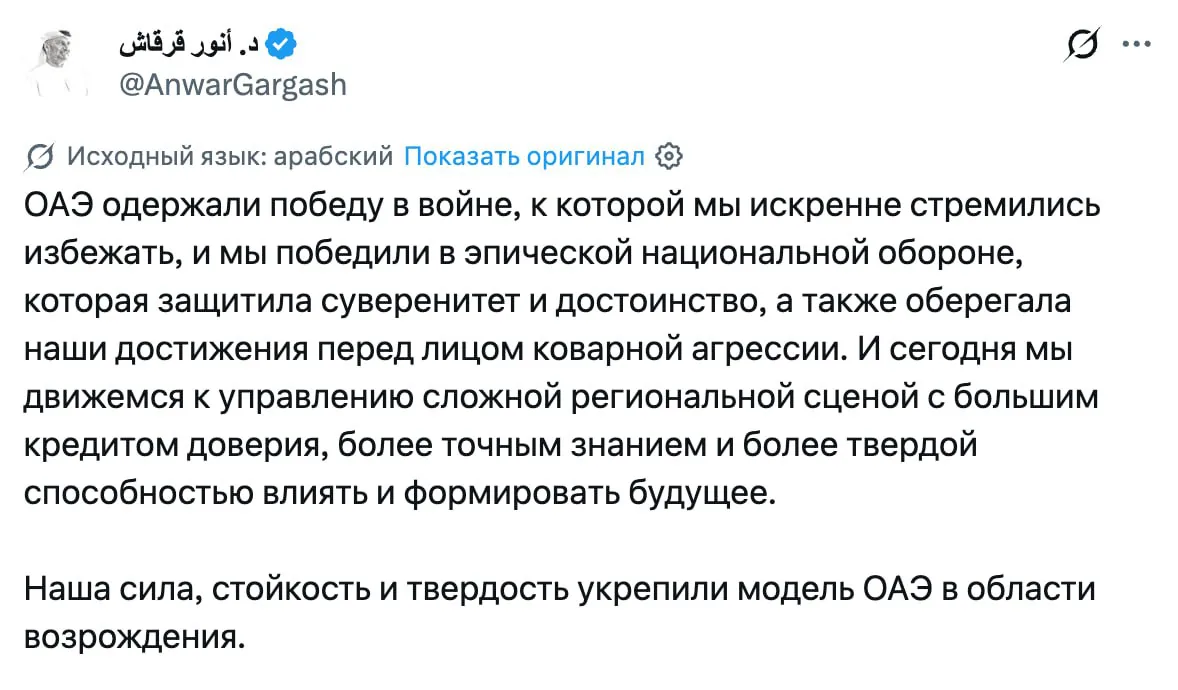Open translation preferences dropdown via the gear
This screenshot has width=1178, height=690.
pos(668,156)
